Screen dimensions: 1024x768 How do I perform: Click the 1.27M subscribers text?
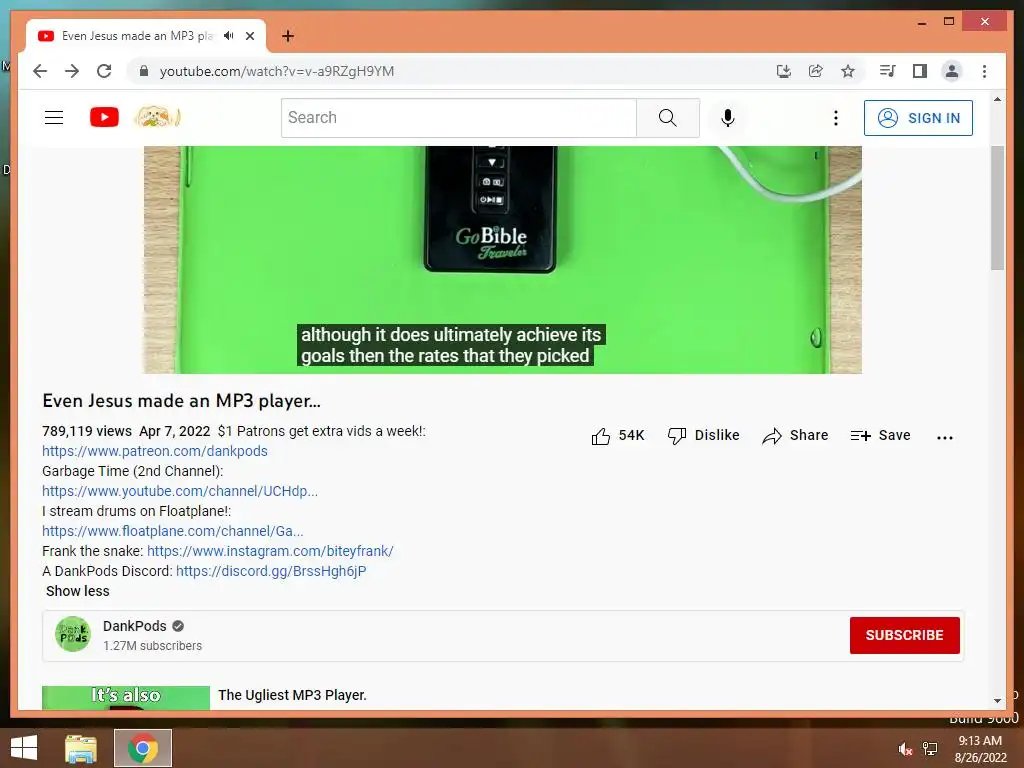[152, 646]
